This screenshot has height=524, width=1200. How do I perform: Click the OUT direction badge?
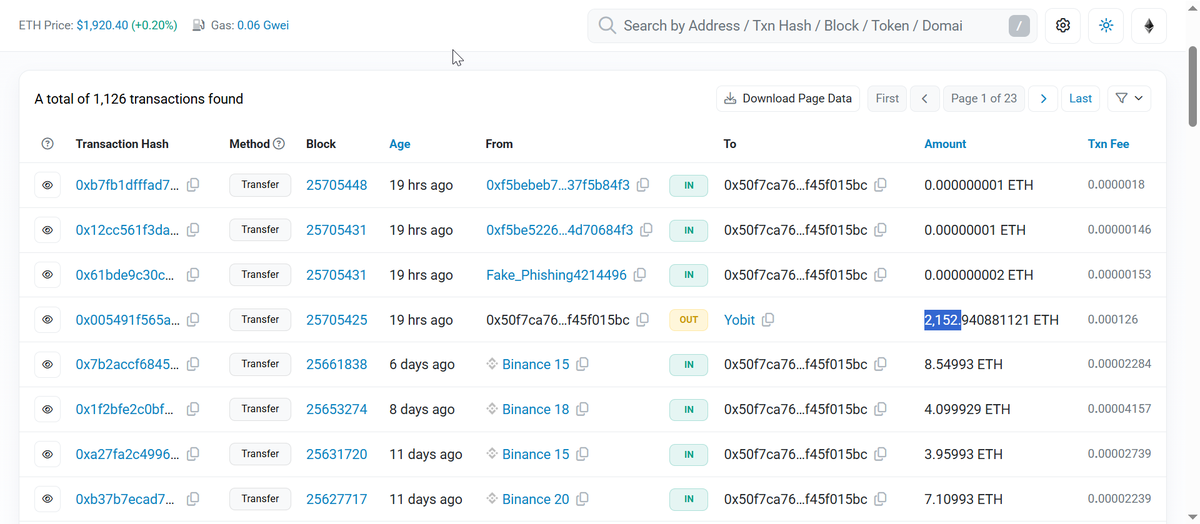coord(689,320)
